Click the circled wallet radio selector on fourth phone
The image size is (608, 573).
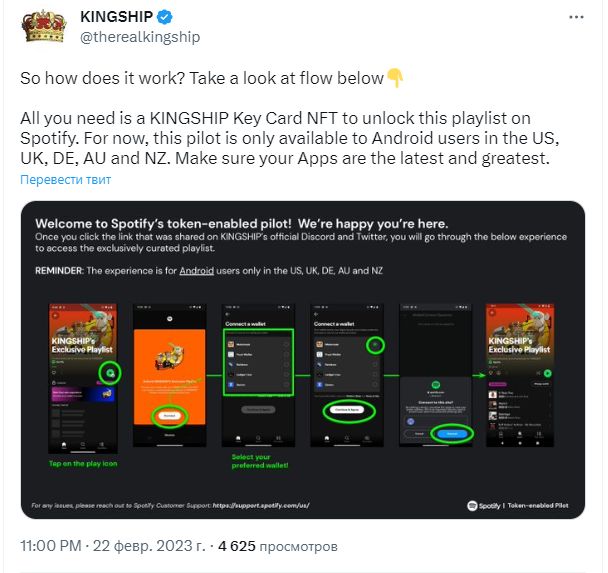[x=375, y=345]
